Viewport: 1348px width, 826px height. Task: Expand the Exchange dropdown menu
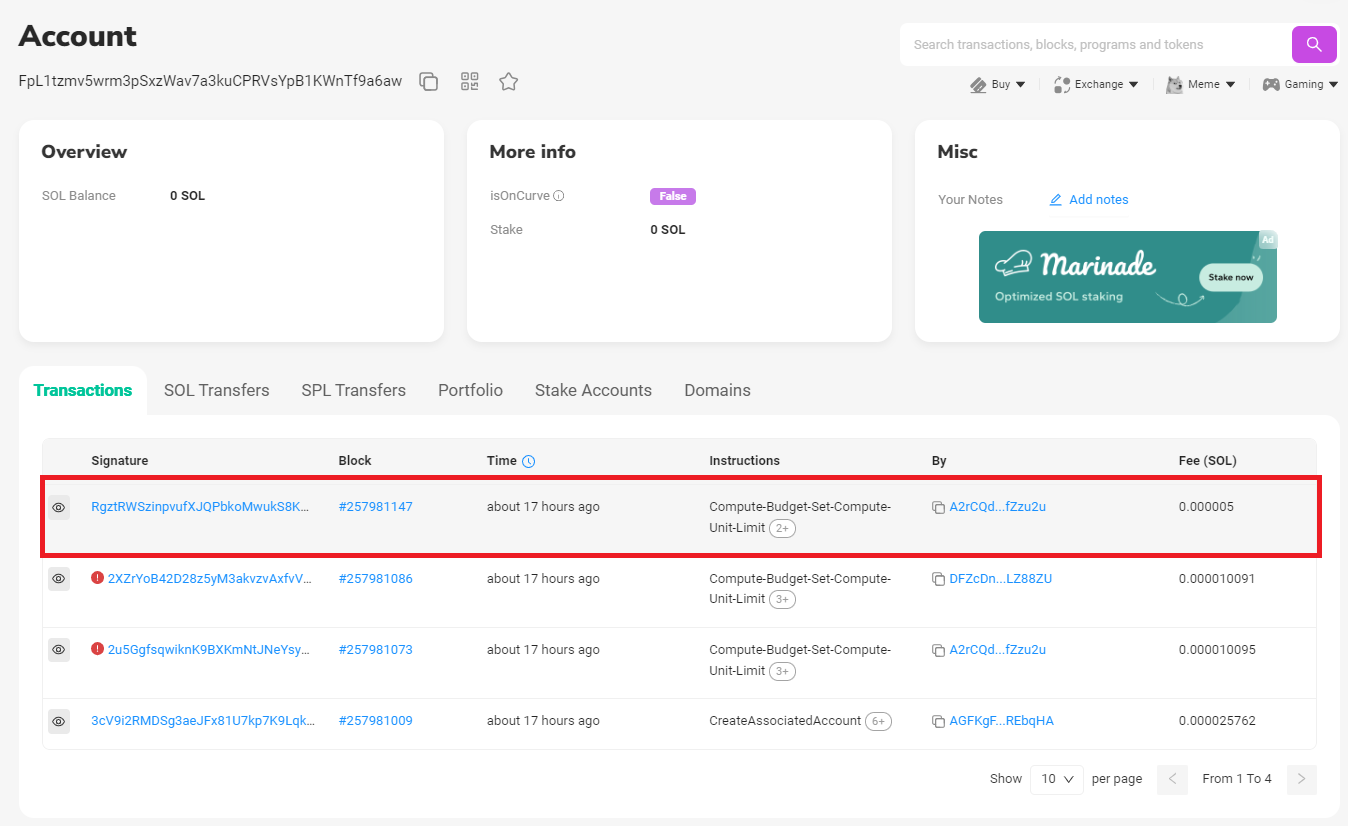coord(1096,85)
